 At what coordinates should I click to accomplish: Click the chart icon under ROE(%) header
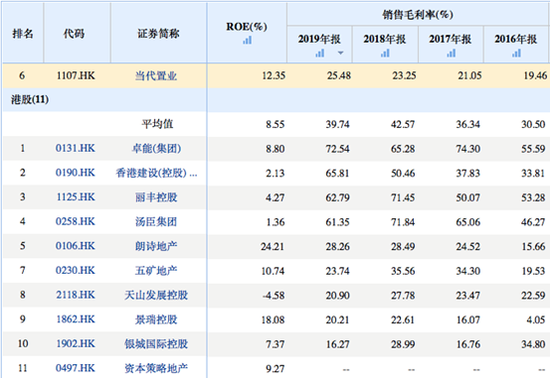247,40
